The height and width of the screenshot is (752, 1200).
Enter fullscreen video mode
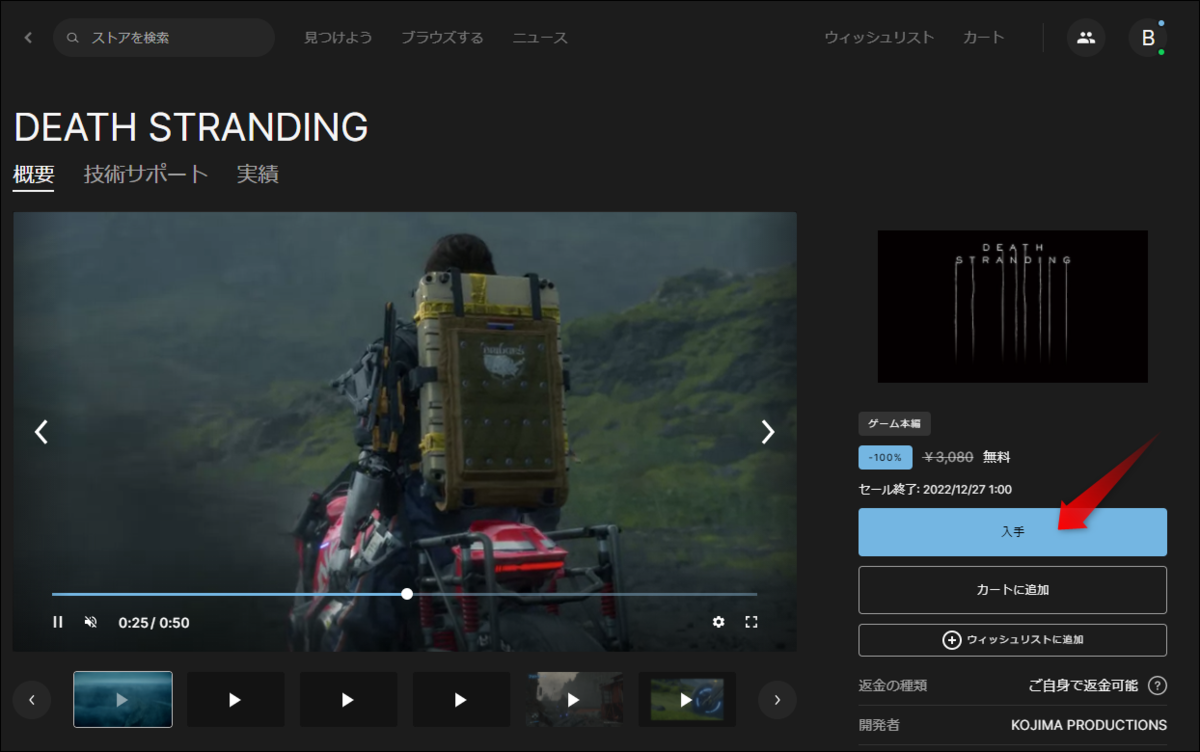pos(752,622)
